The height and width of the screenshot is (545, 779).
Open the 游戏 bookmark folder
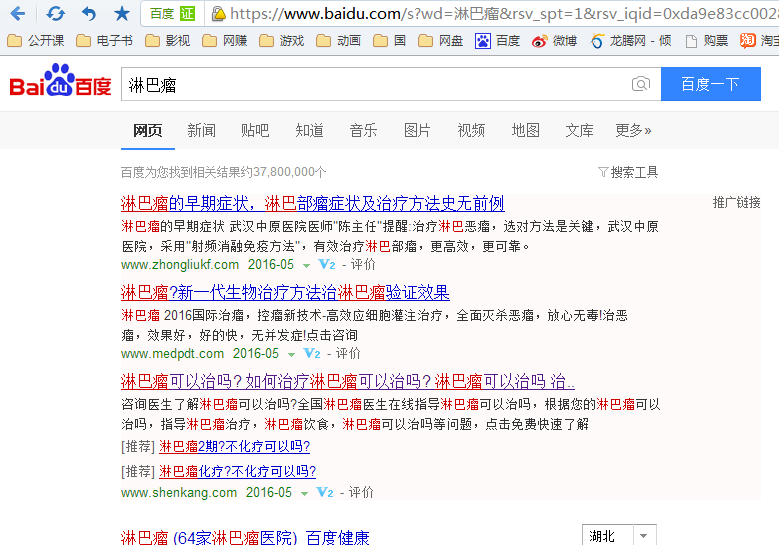[282, 41]
